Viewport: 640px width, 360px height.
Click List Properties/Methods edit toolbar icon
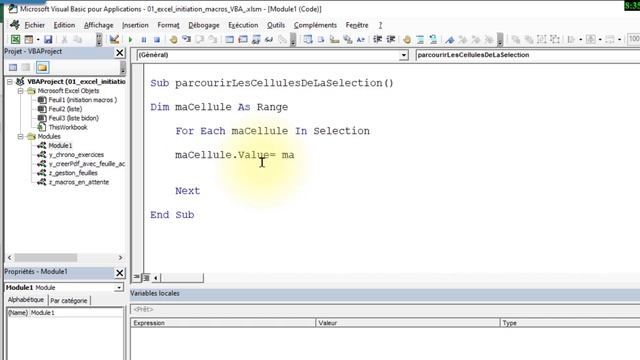click(308, 40)
